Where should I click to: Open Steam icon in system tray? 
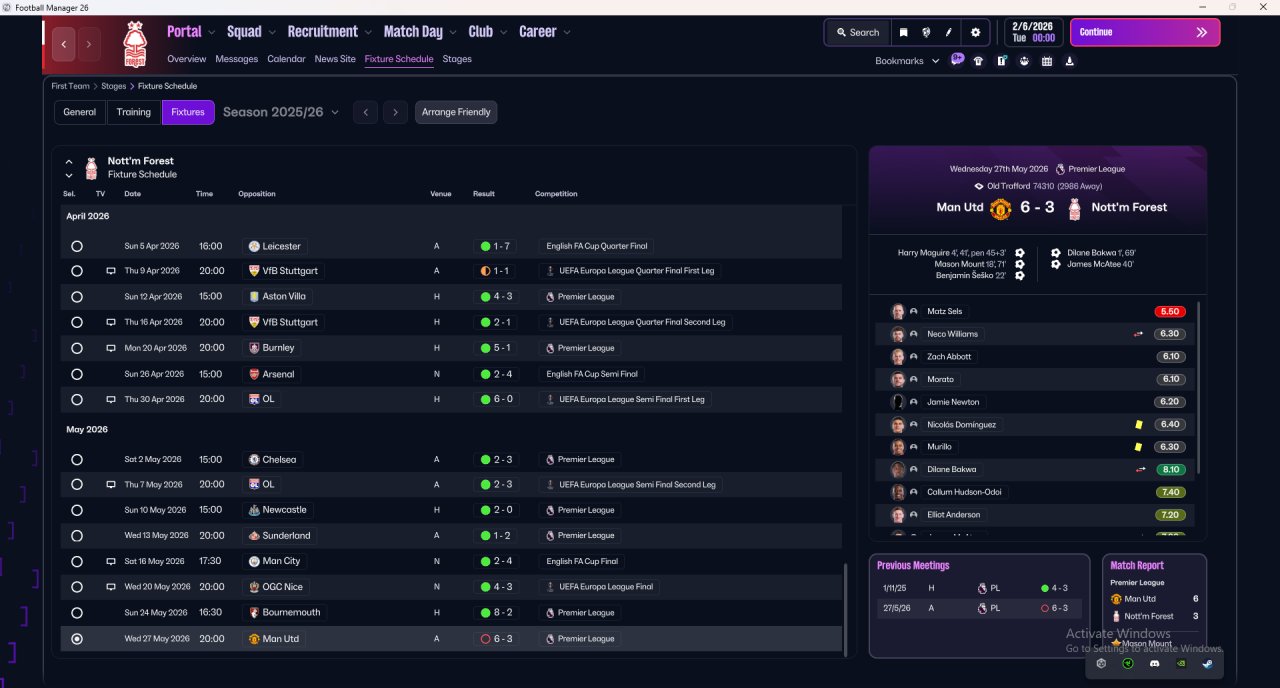pos(1208,663)
